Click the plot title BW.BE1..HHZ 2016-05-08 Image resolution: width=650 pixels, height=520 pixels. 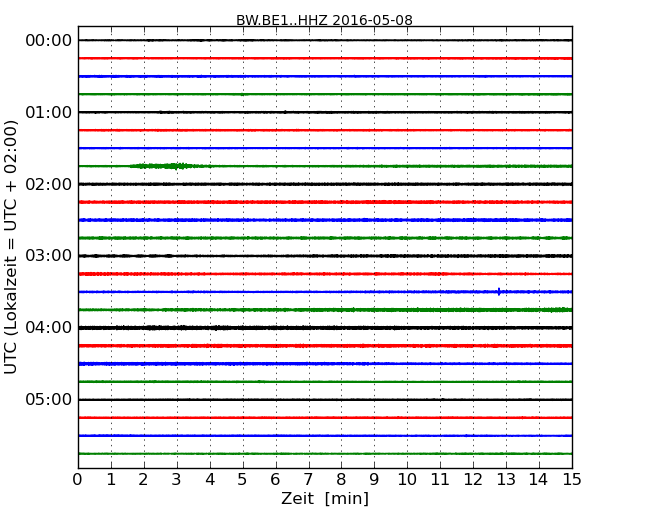(x=324, y=20)
